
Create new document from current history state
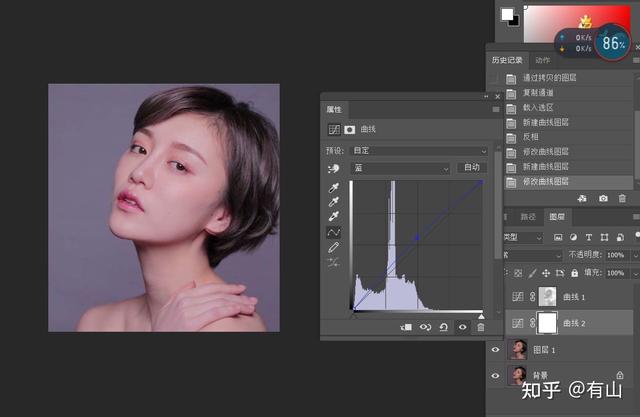582,198
